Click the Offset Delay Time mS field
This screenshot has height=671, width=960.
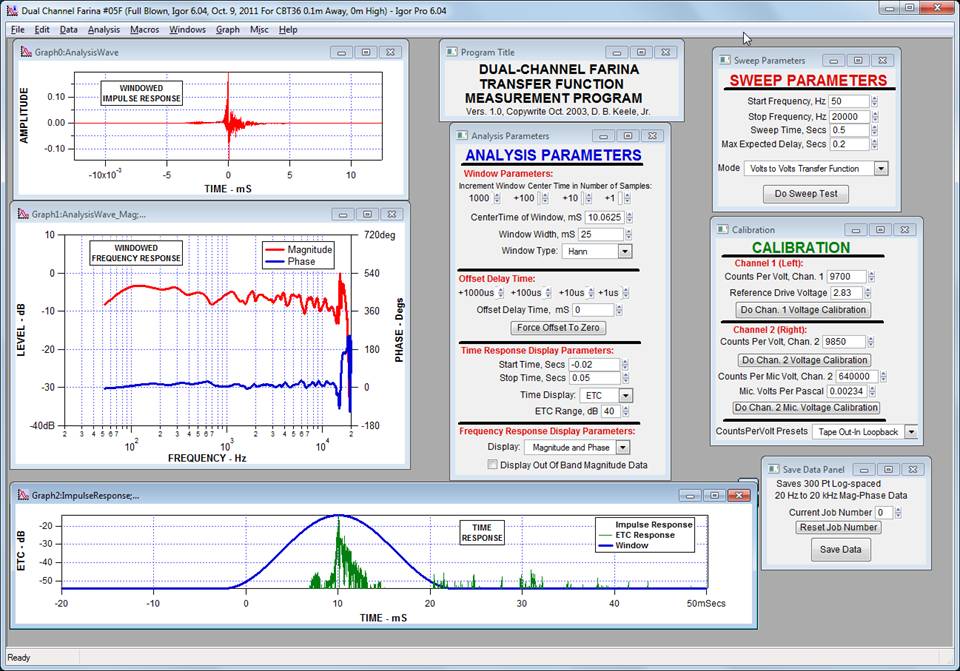click(593, 310)
